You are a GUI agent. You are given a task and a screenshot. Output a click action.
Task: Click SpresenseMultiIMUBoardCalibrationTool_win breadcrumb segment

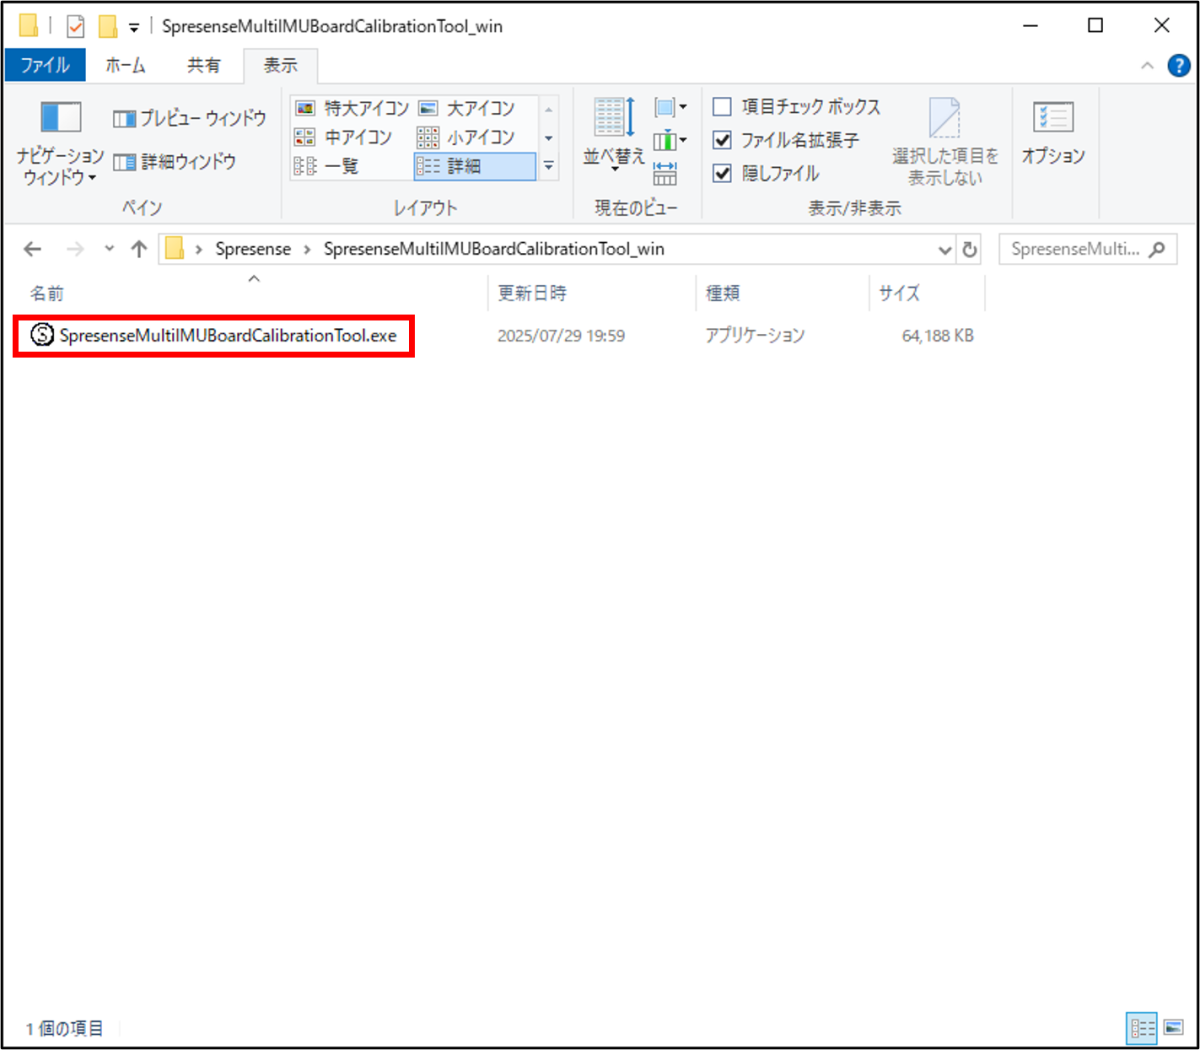click(x=494, y=249)
